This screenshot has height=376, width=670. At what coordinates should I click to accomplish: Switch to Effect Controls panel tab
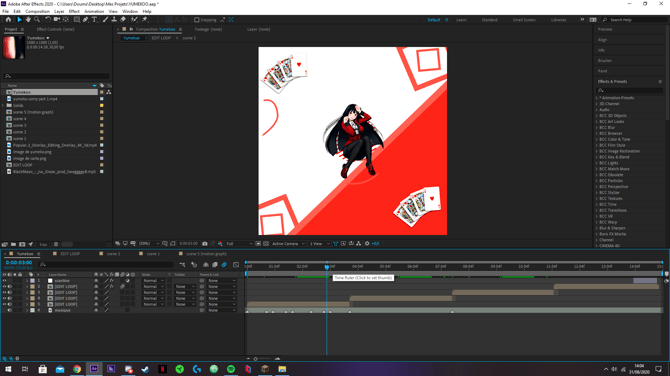point(56,29)
